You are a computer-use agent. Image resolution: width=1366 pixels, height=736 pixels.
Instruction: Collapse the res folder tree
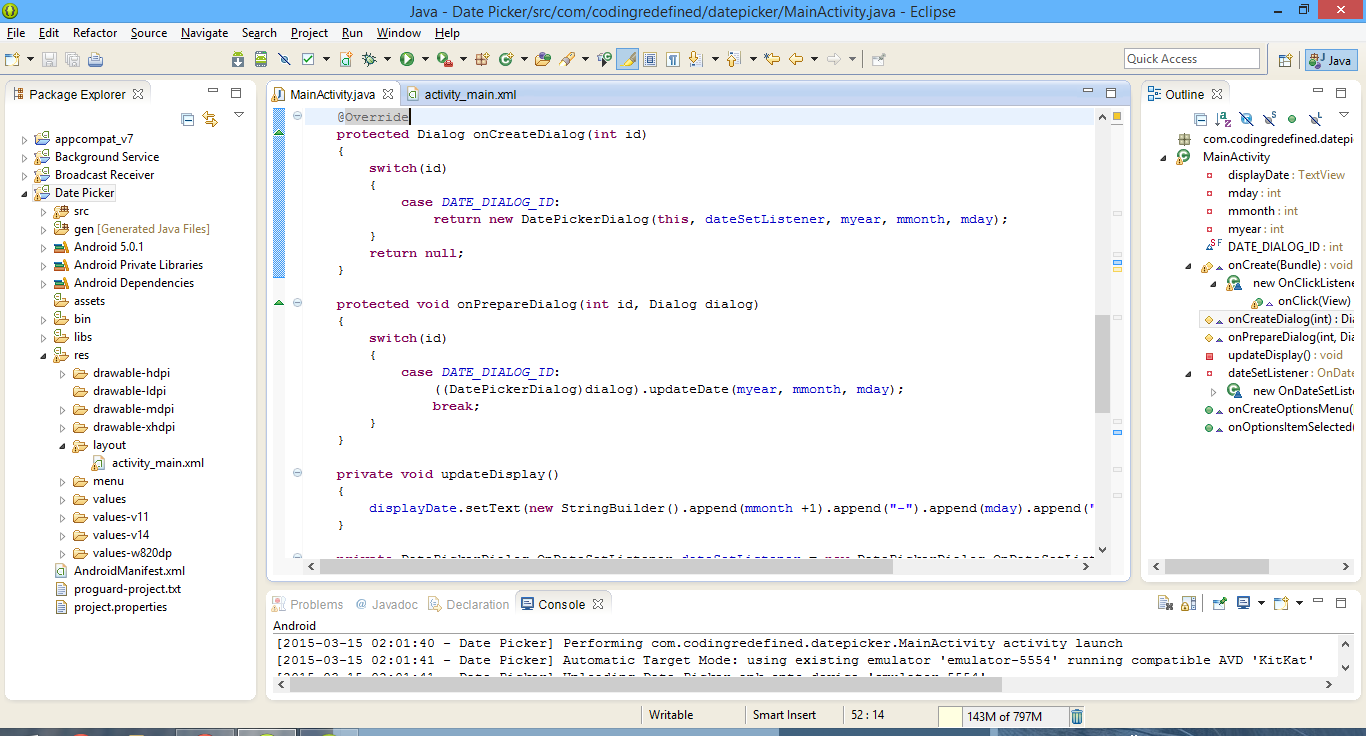[x=42, y=354]
